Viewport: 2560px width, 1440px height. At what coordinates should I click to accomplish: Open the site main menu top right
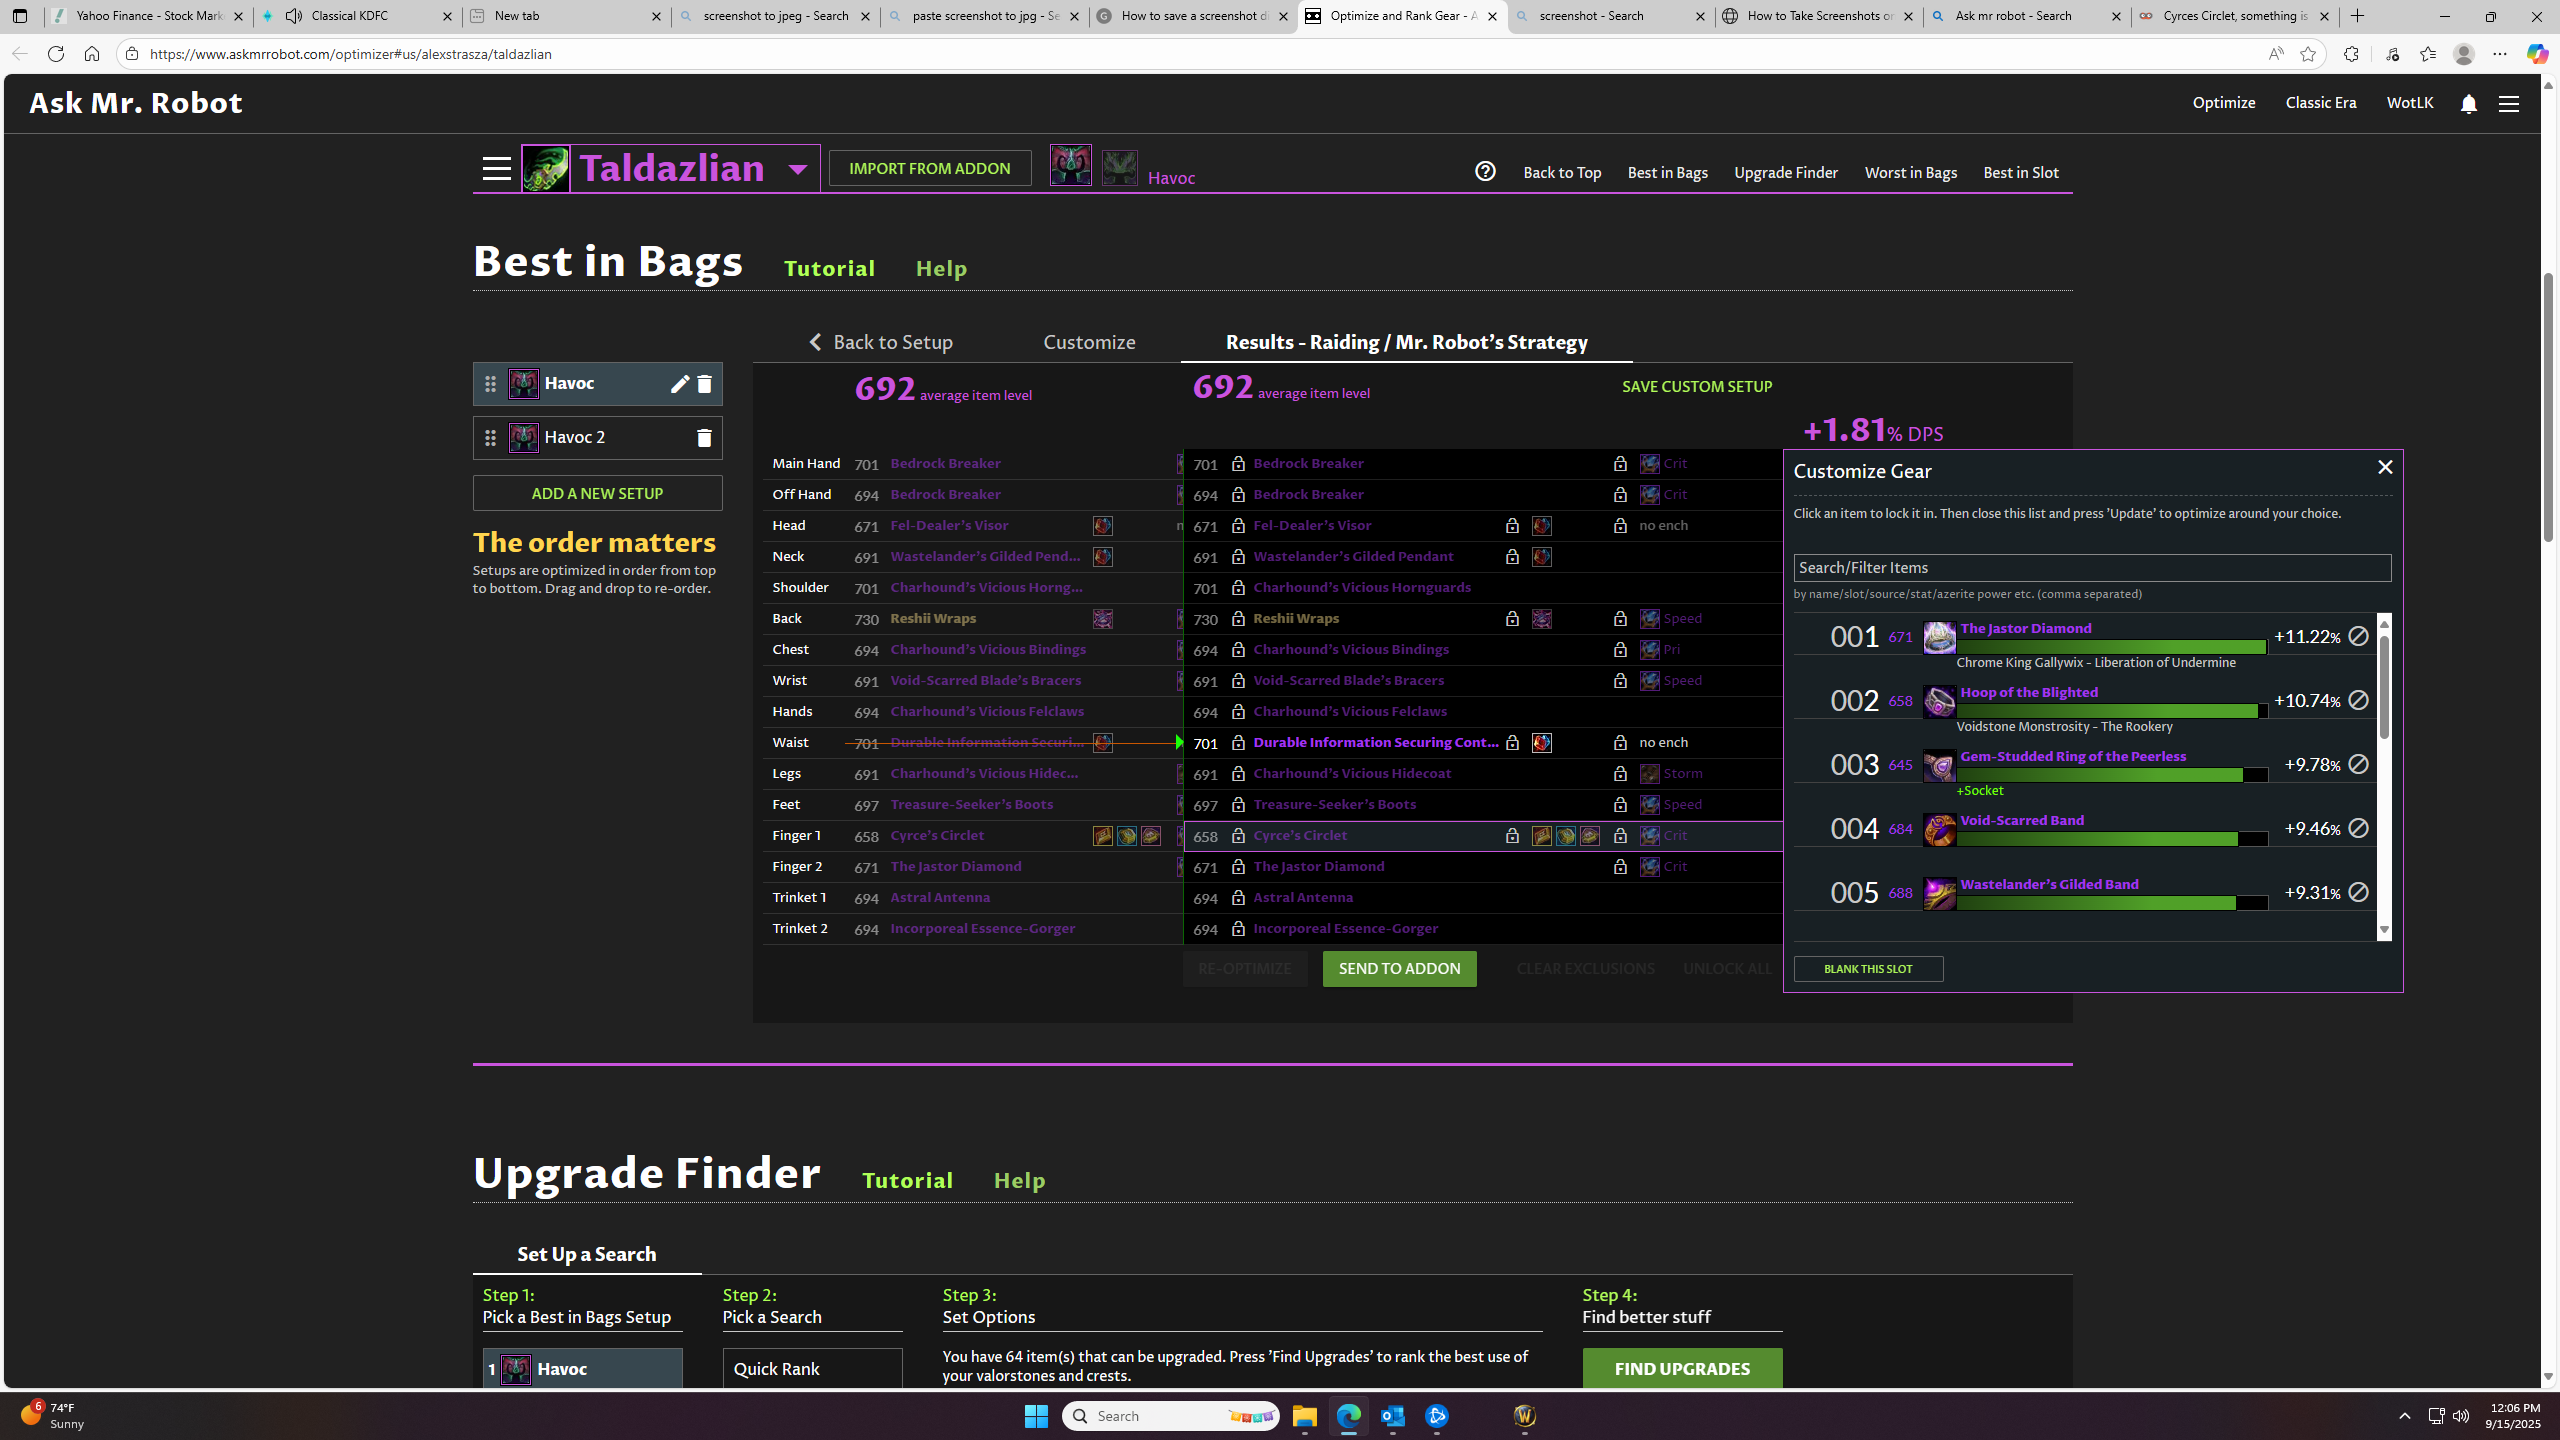[x=2508, y=104]
